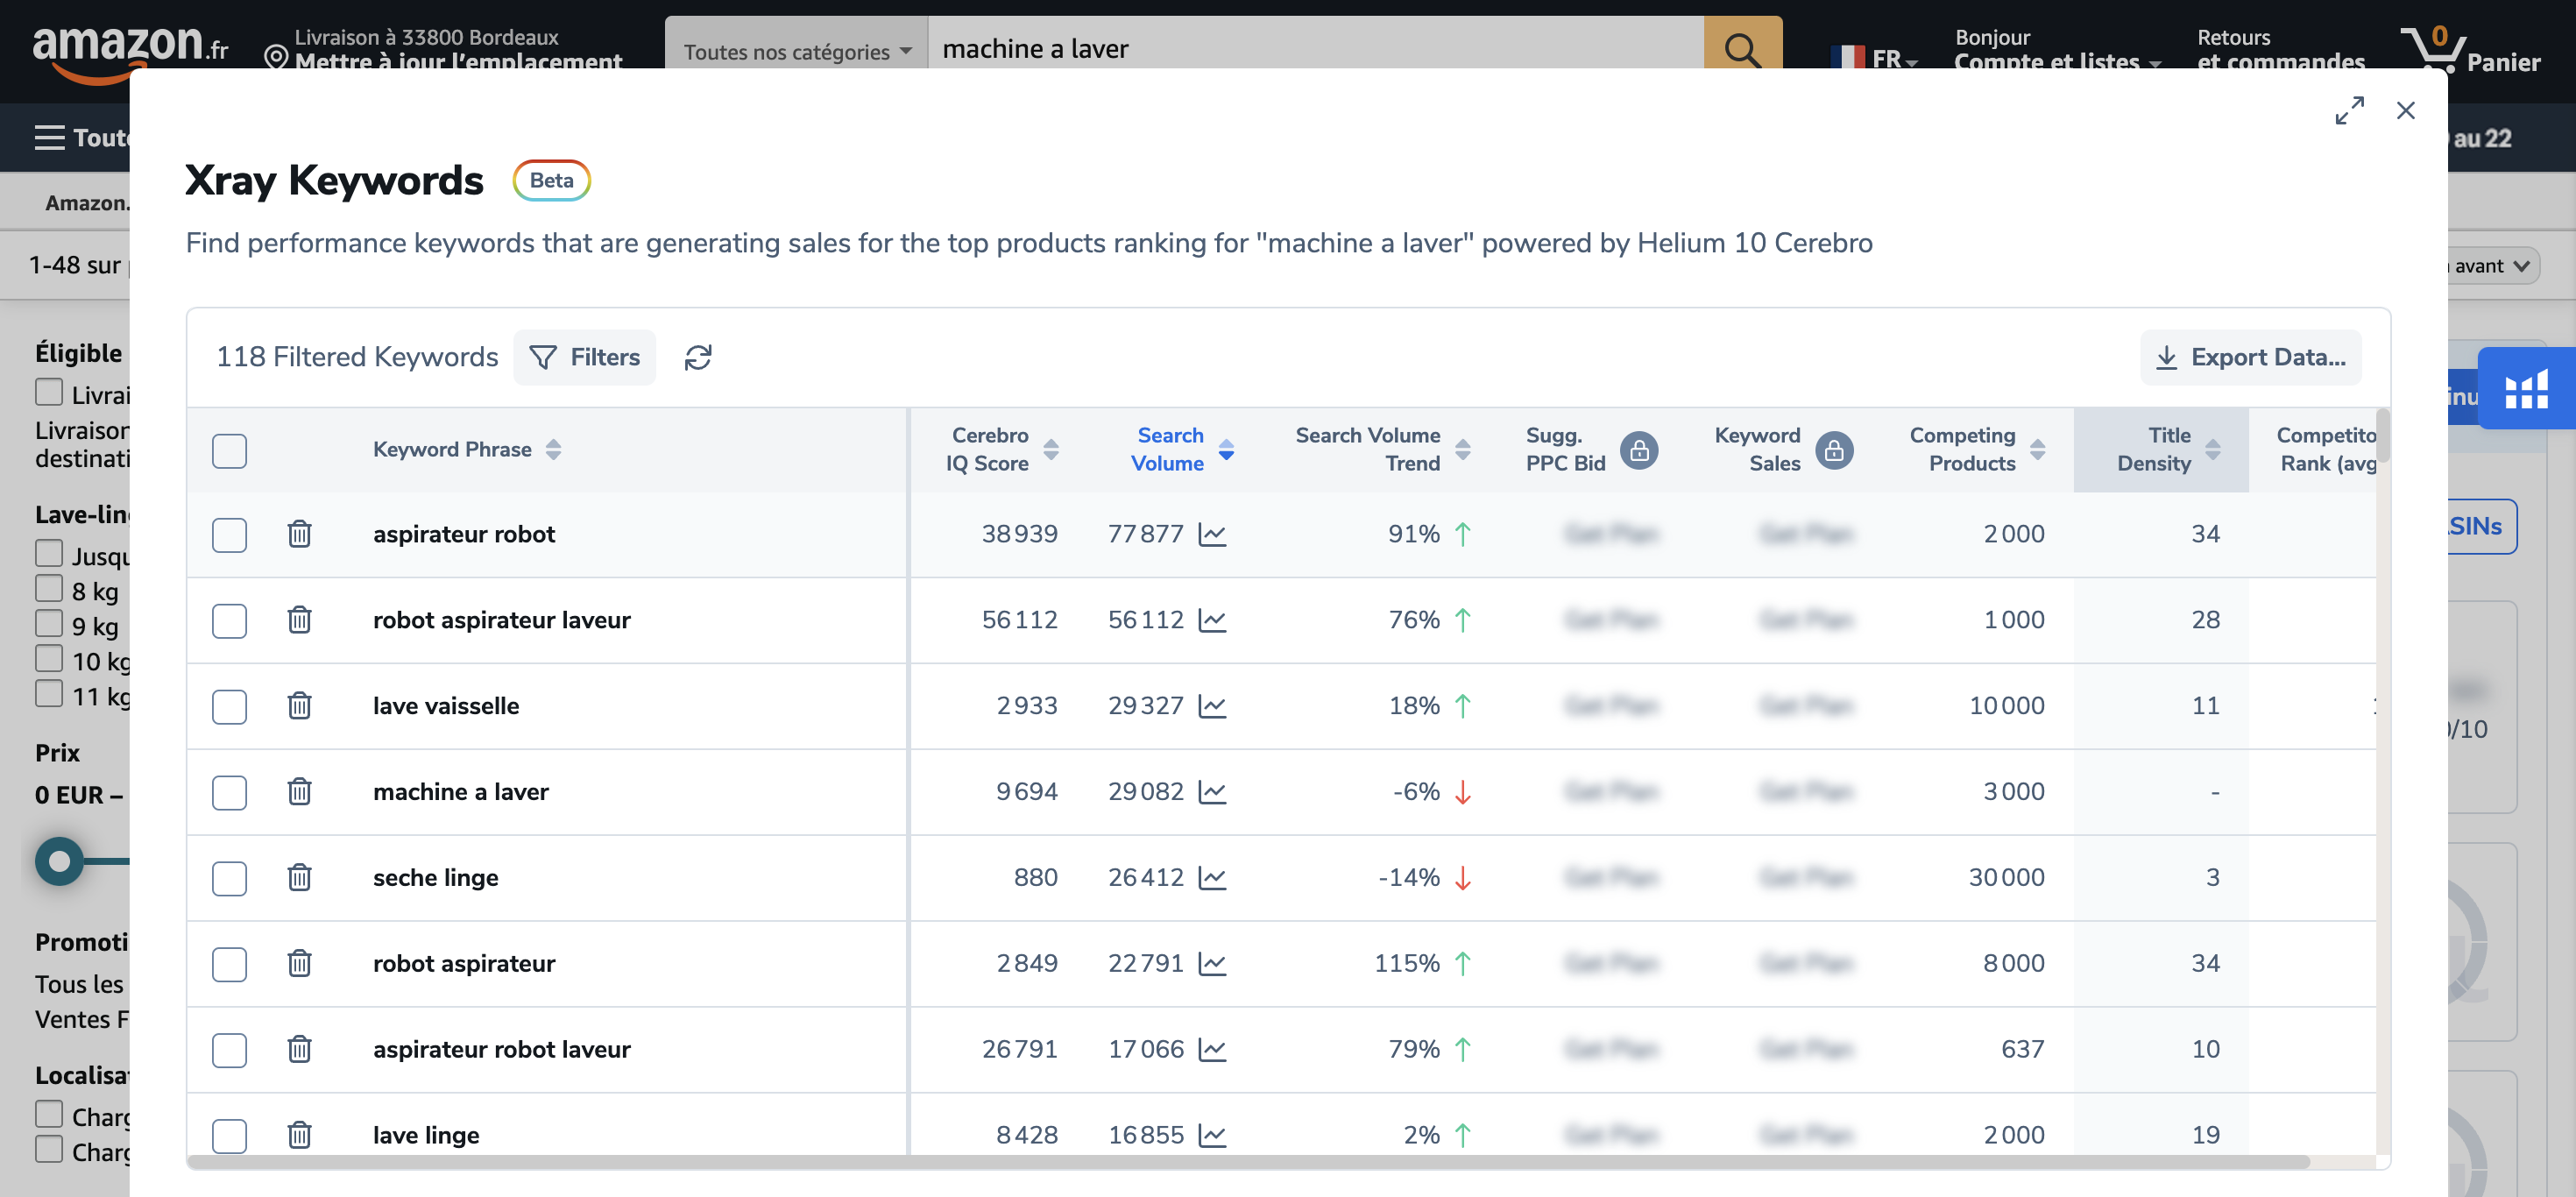Show search volume chart for aspirateur robot
2576x1197 pixels.
point(1212,534)
